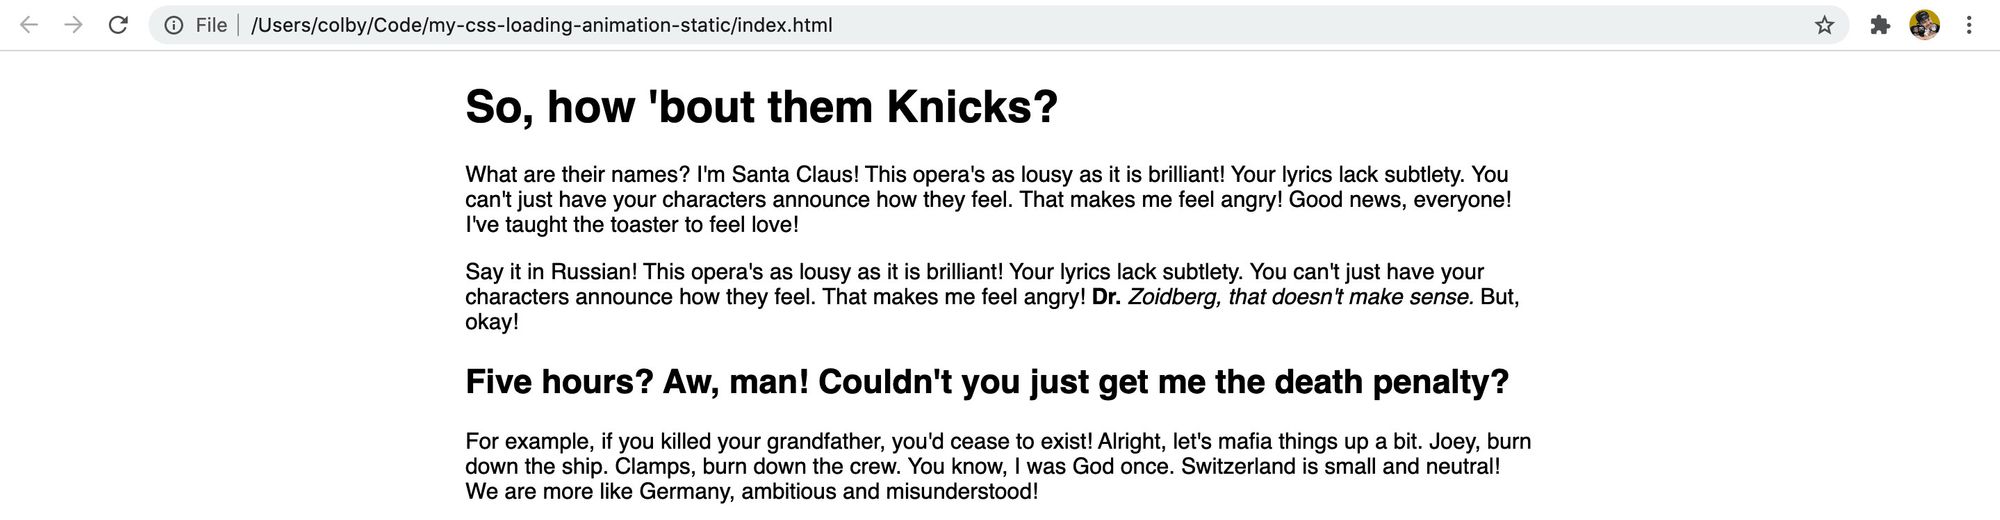Click the italic "Zoidberg, that doesn't make sense." text
Screen dimensions: 2000x520
pos(1300,297)
